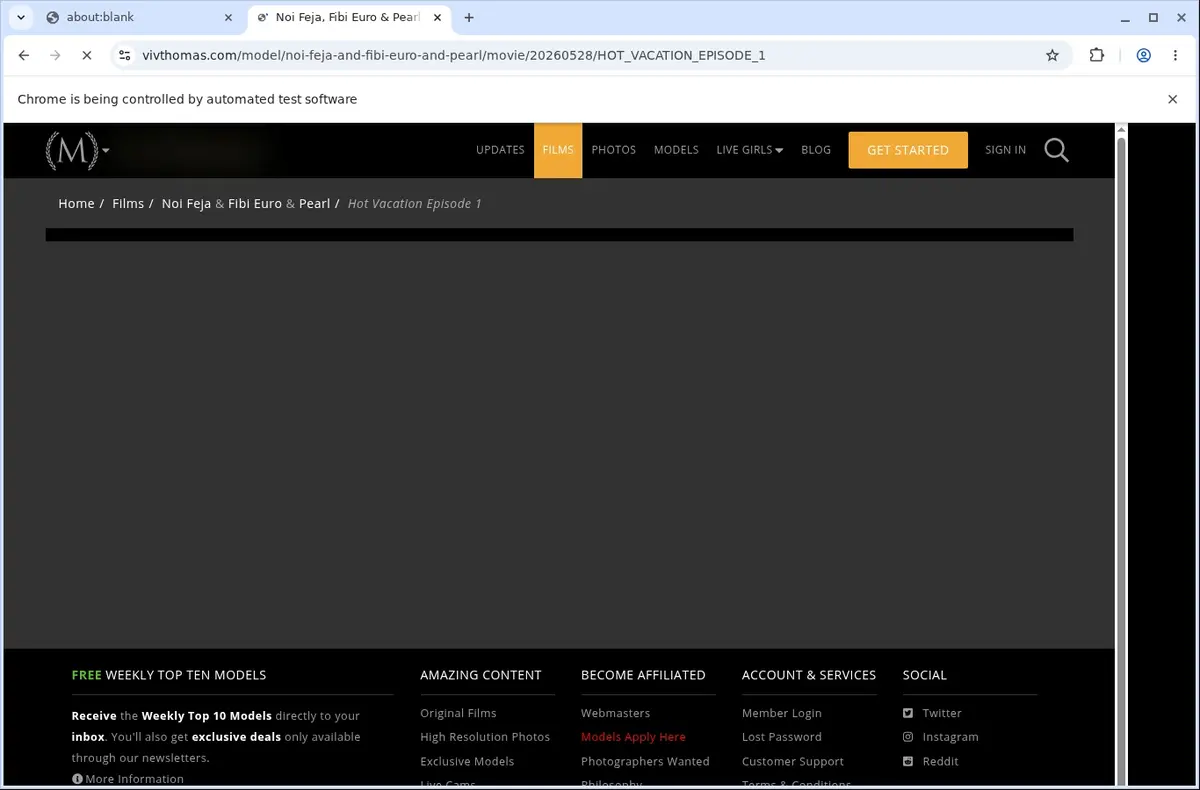Viewport: 1200px width, 790px height.
Task: Open Member Login link
Action: (782, 713)
